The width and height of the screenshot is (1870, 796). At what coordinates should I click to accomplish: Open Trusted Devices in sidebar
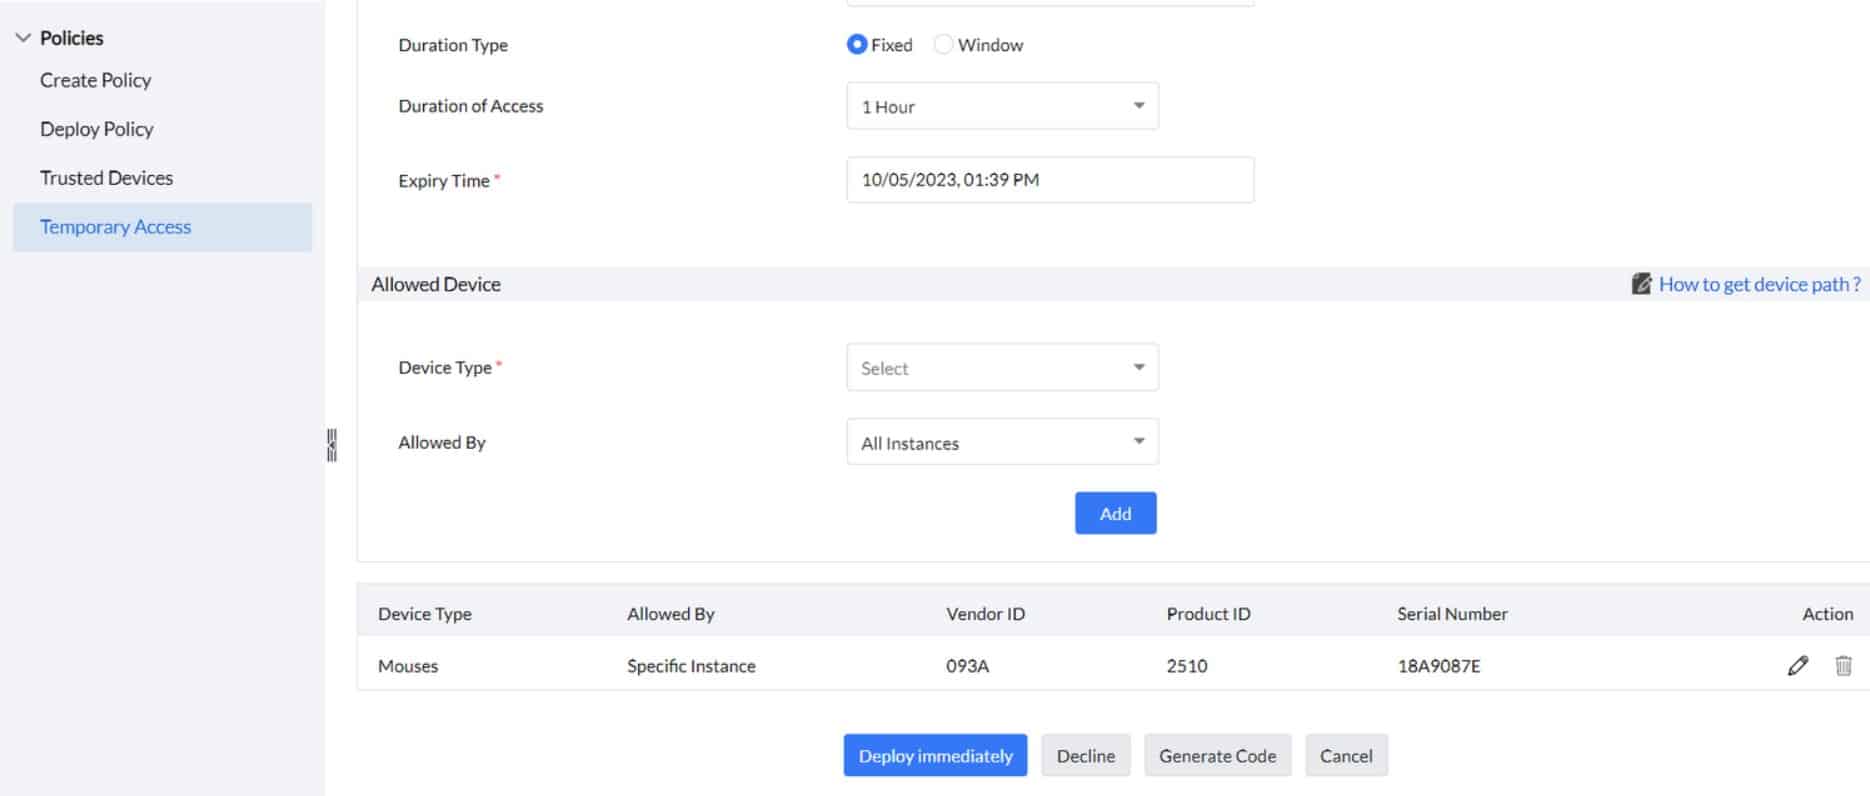point(106,178)
